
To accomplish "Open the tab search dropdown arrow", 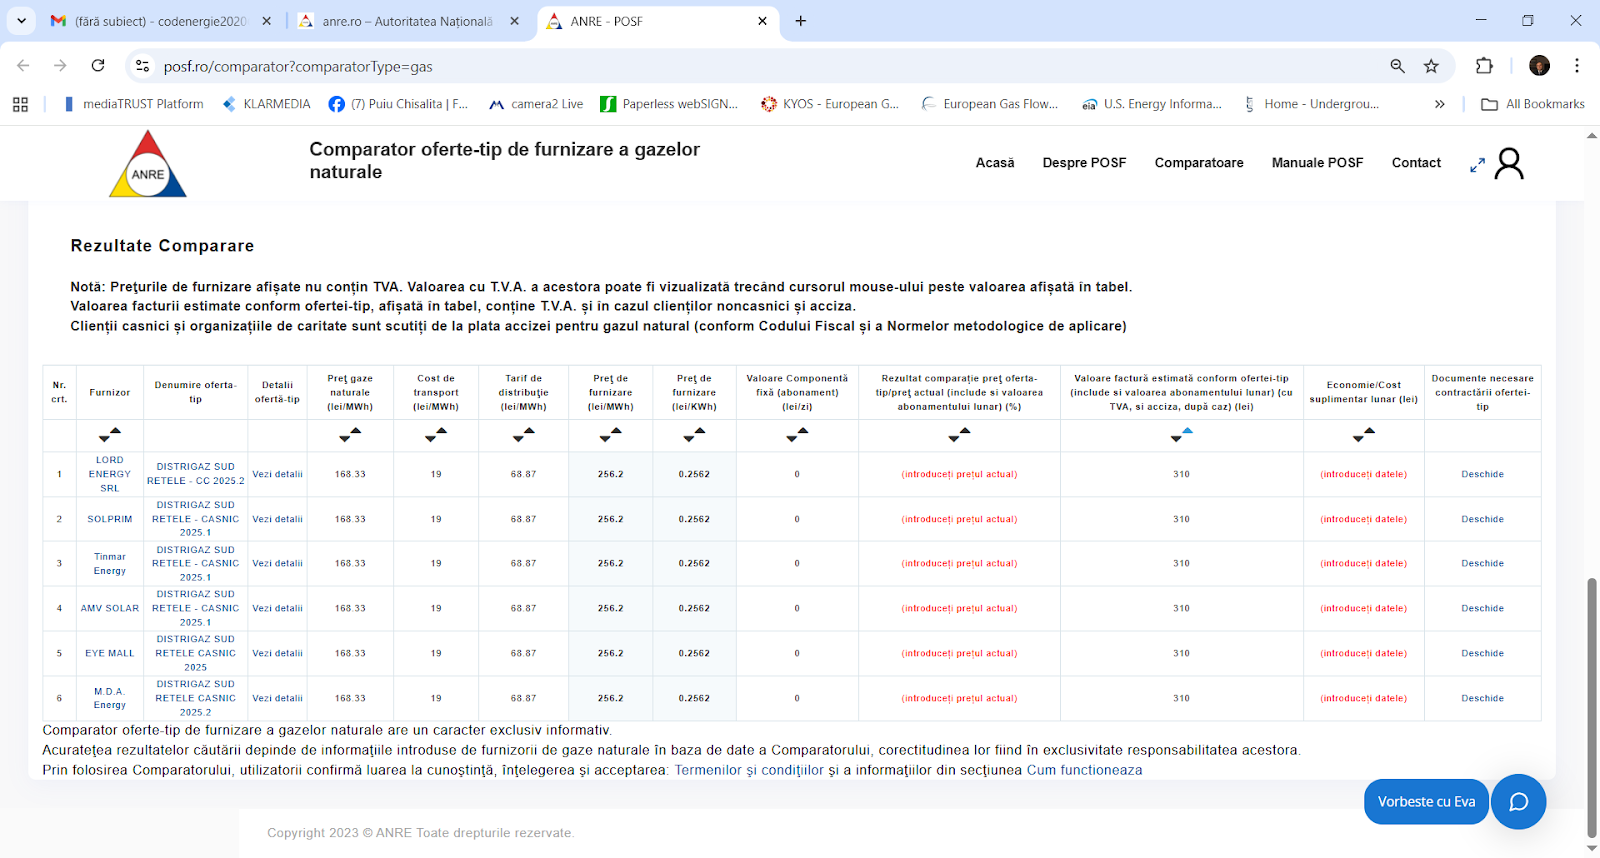I will point(21,21).
